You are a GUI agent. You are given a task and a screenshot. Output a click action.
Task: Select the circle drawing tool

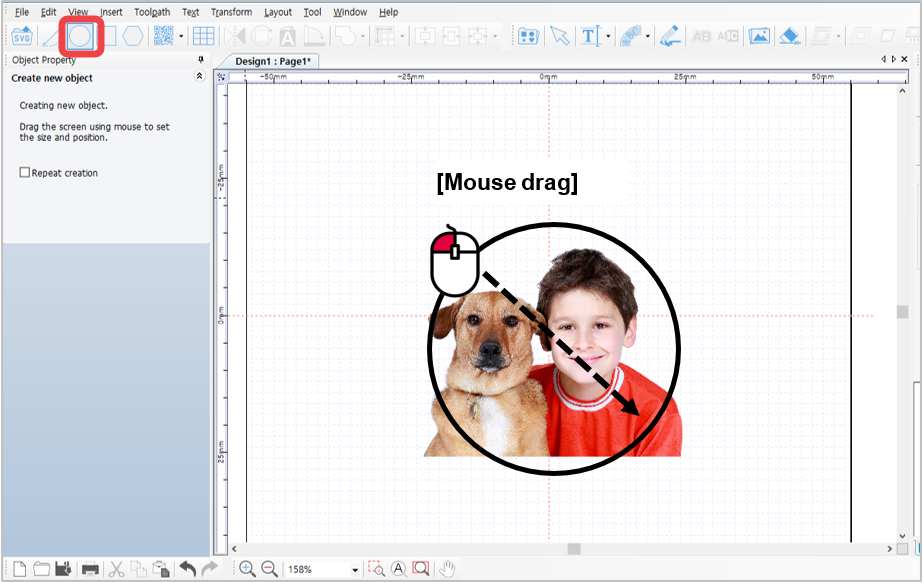[x=79, y=37]
